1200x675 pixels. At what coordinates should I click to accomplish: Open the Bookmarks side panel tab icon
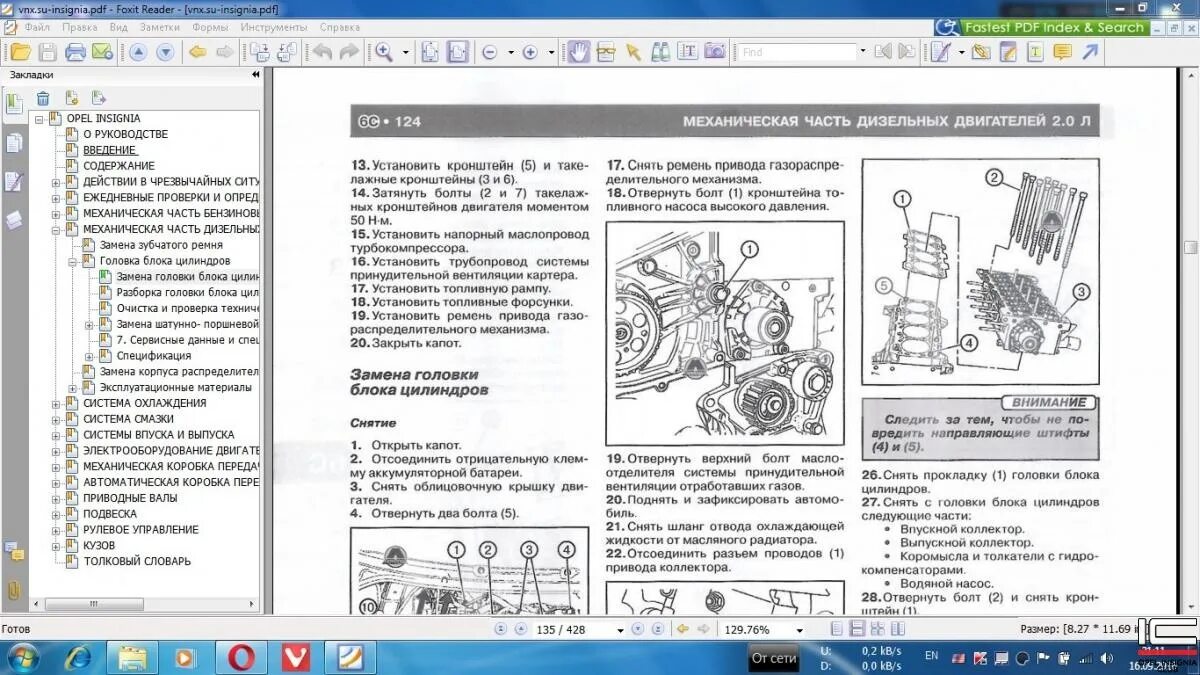coord(14,103)
